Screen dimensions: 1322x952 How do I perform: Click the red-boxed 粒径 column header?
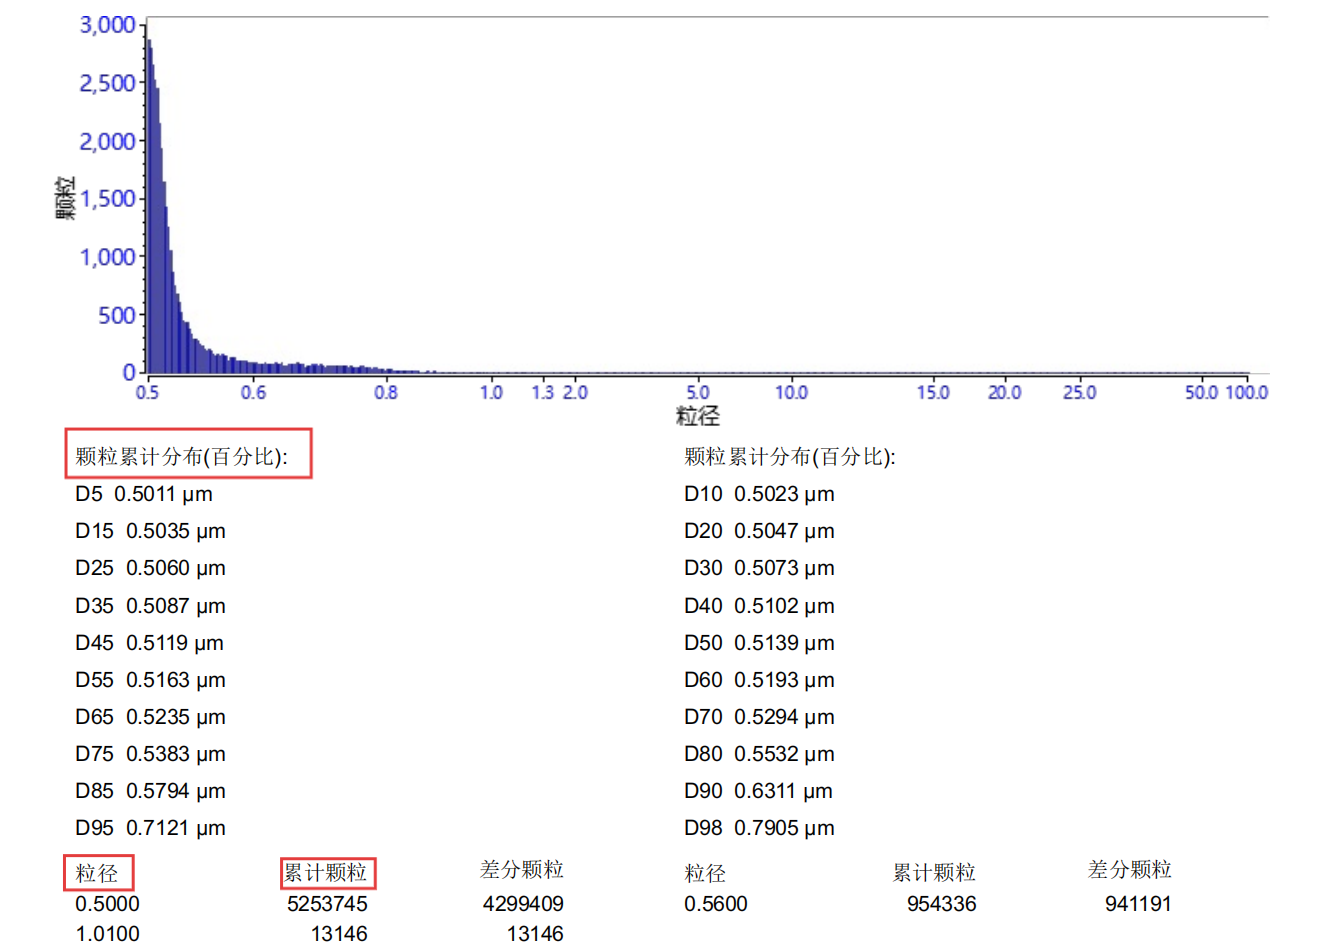97,873
